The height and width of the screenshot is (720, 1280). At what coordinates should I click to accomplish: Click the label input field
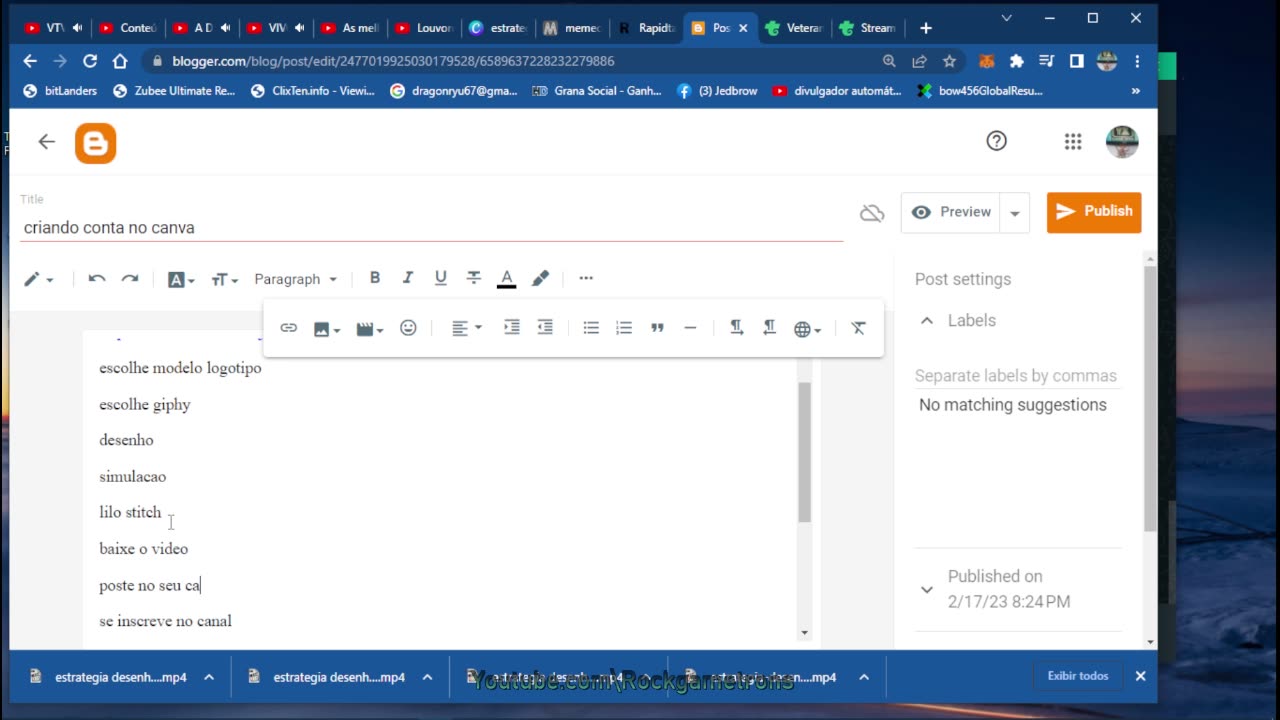1016,376
